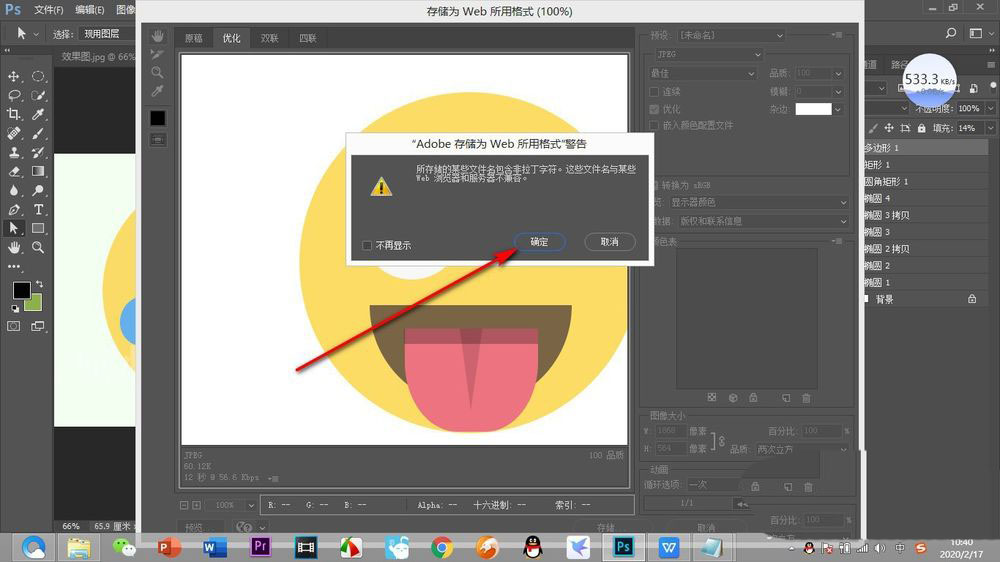
Task: Enable the 连续 checkbox
Action: (x=654, y=92)
